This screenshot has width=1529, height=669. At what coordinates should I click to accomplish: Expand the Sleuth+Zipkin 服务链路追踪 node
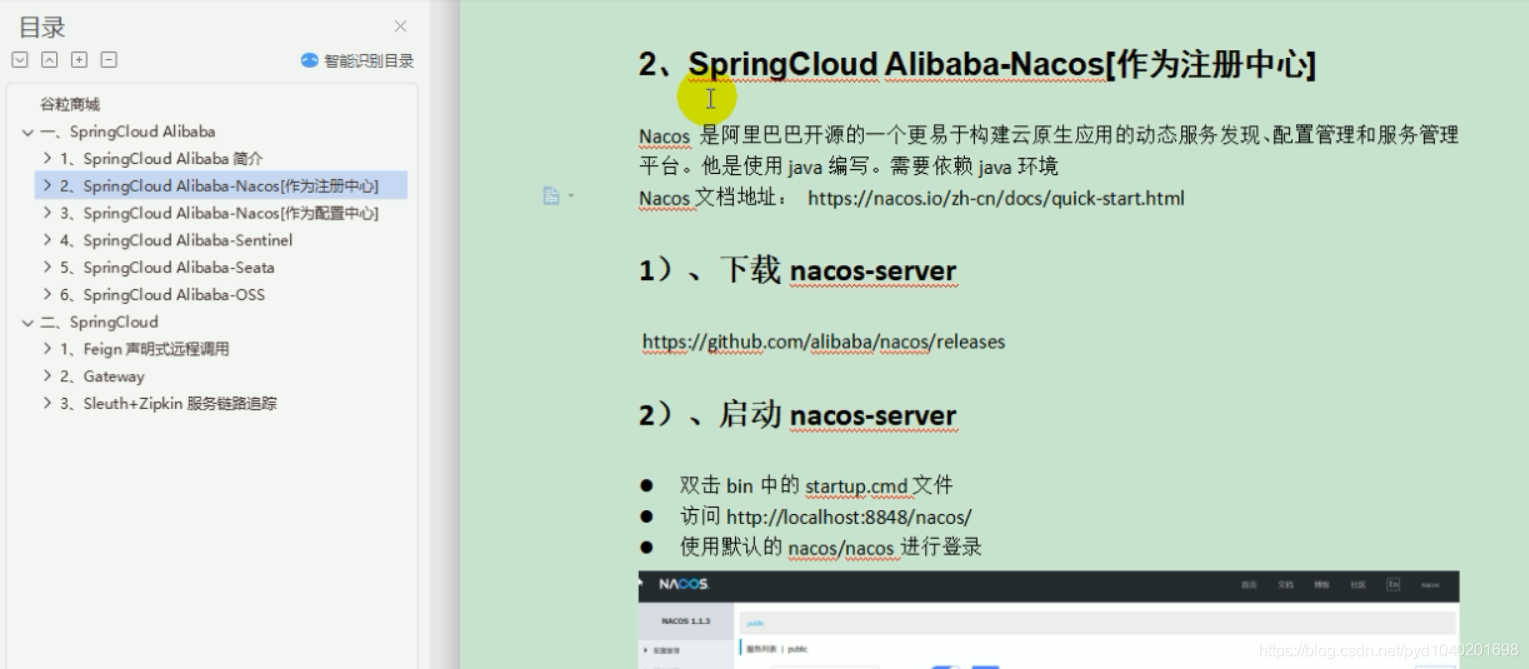[47, 403]
